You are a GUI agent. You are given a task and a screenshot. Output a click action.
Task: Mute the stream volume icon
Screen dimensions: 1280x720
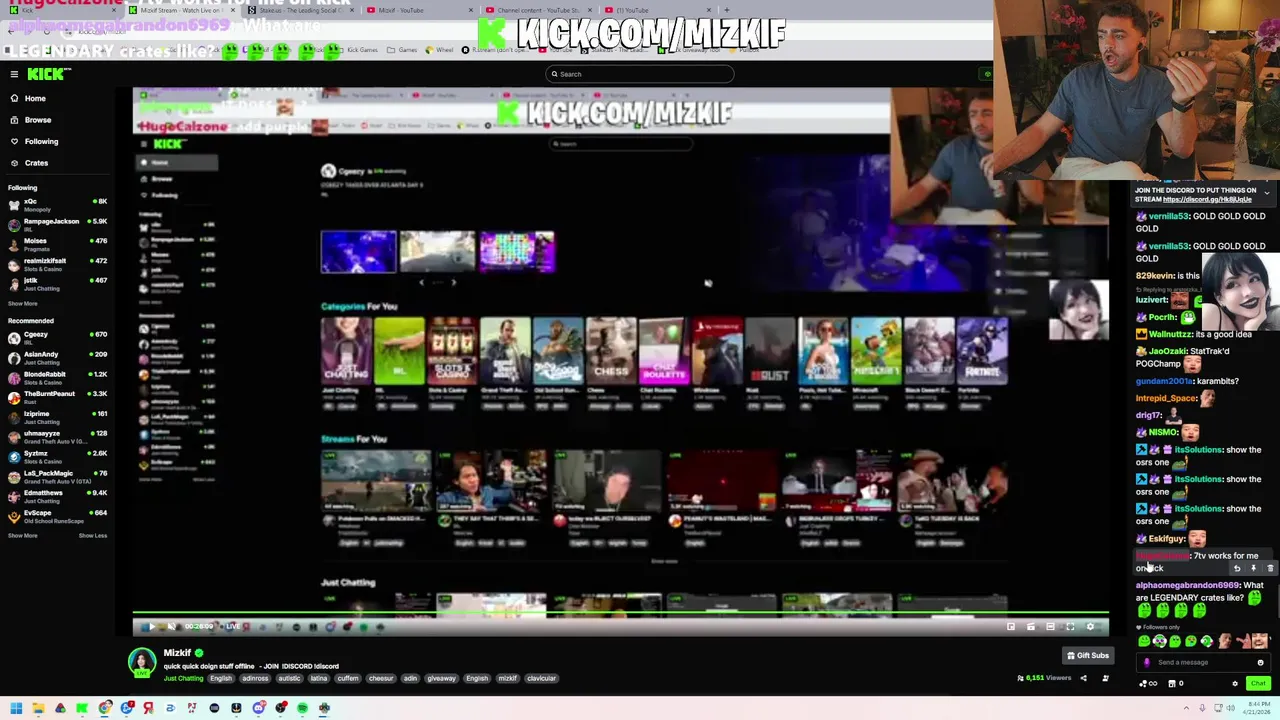(172, 627)
